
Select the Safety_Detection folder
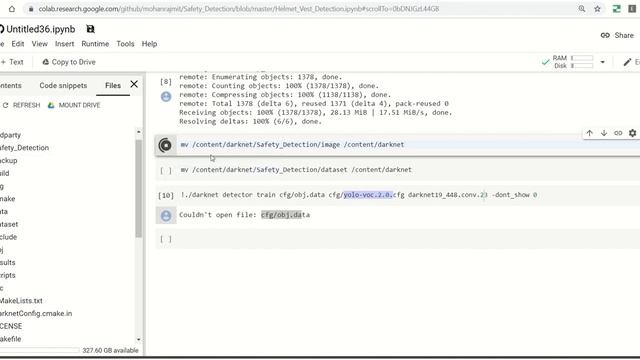tap(24, 148)
